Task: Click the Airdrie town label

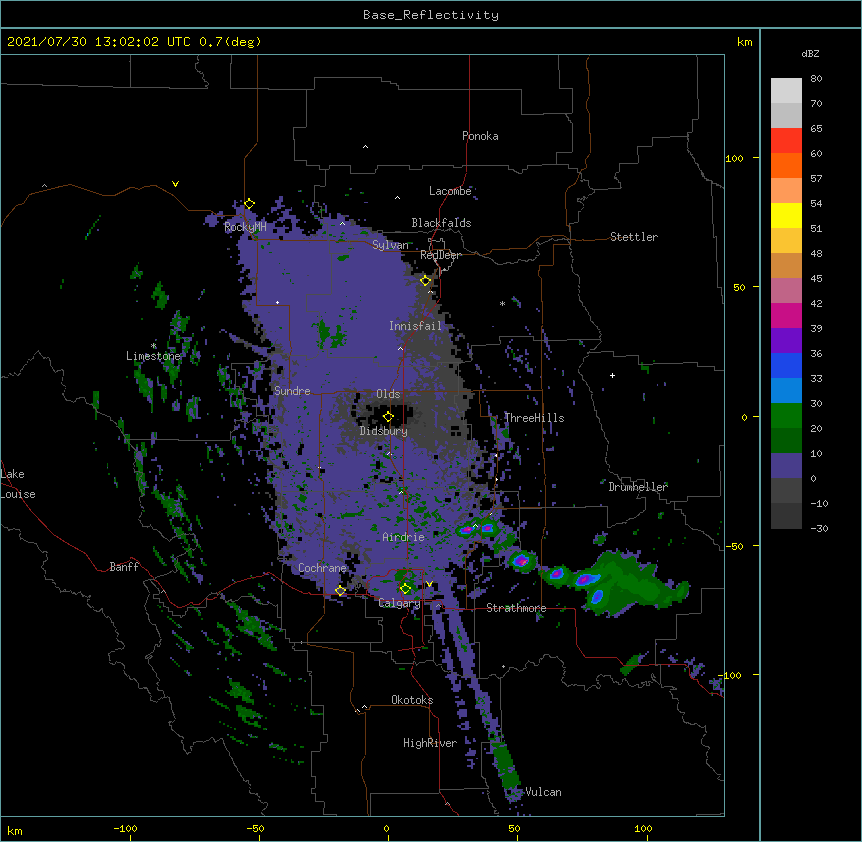Action: [403, 537]
